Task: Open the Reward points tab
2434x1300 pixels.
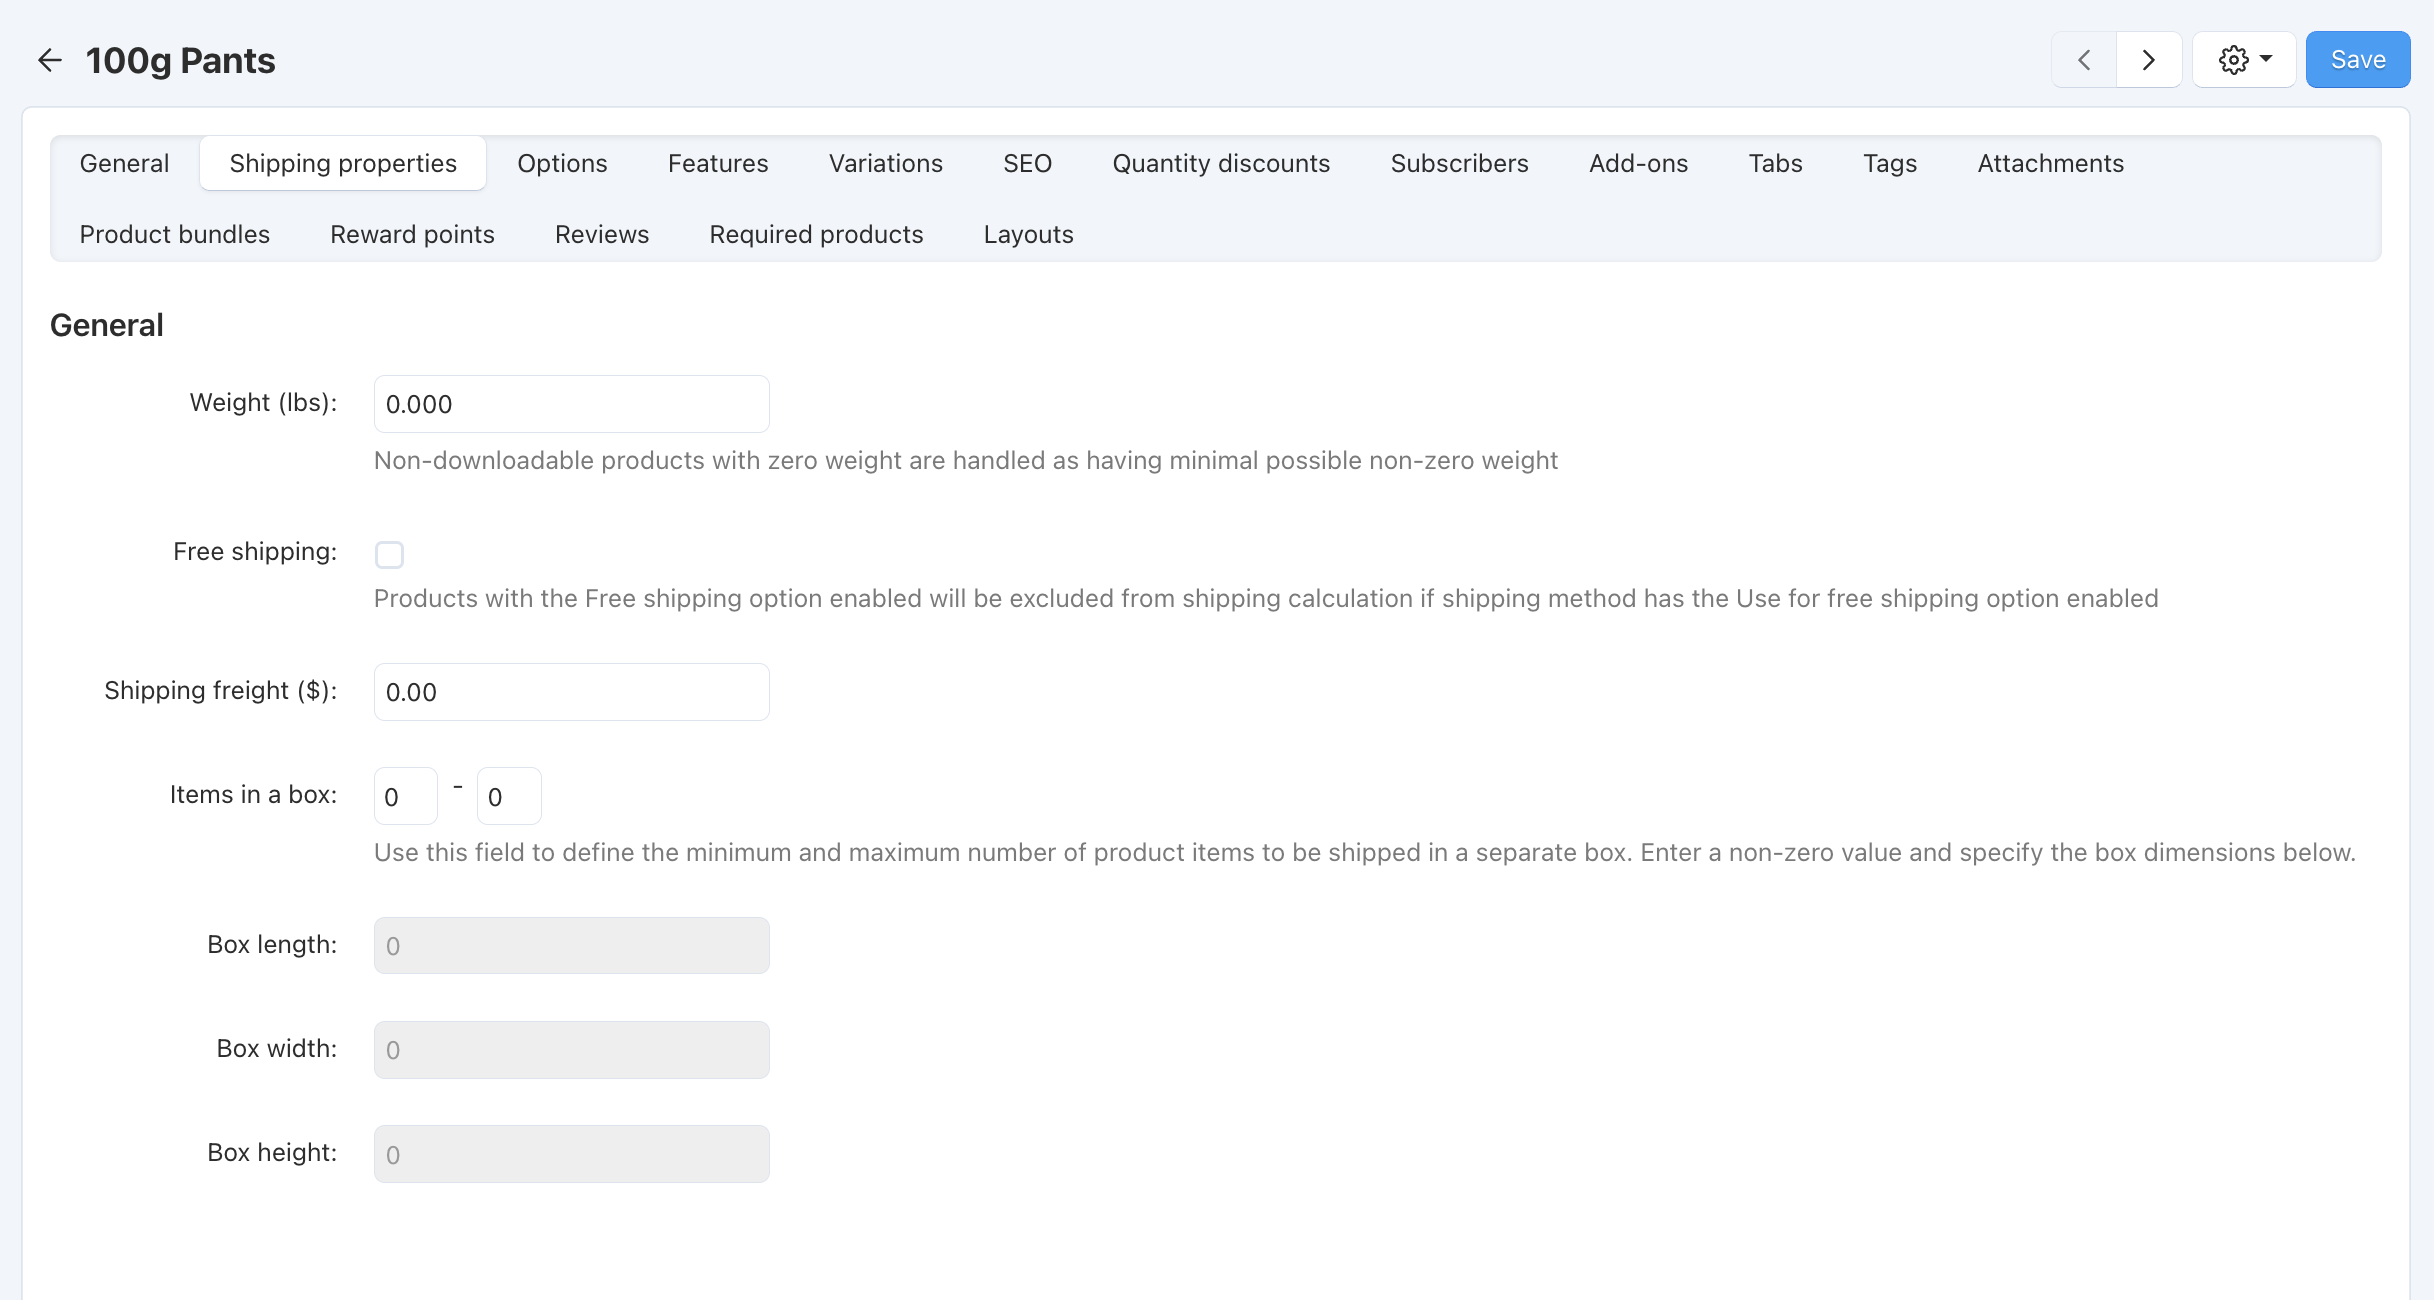Action: [412, 234]
